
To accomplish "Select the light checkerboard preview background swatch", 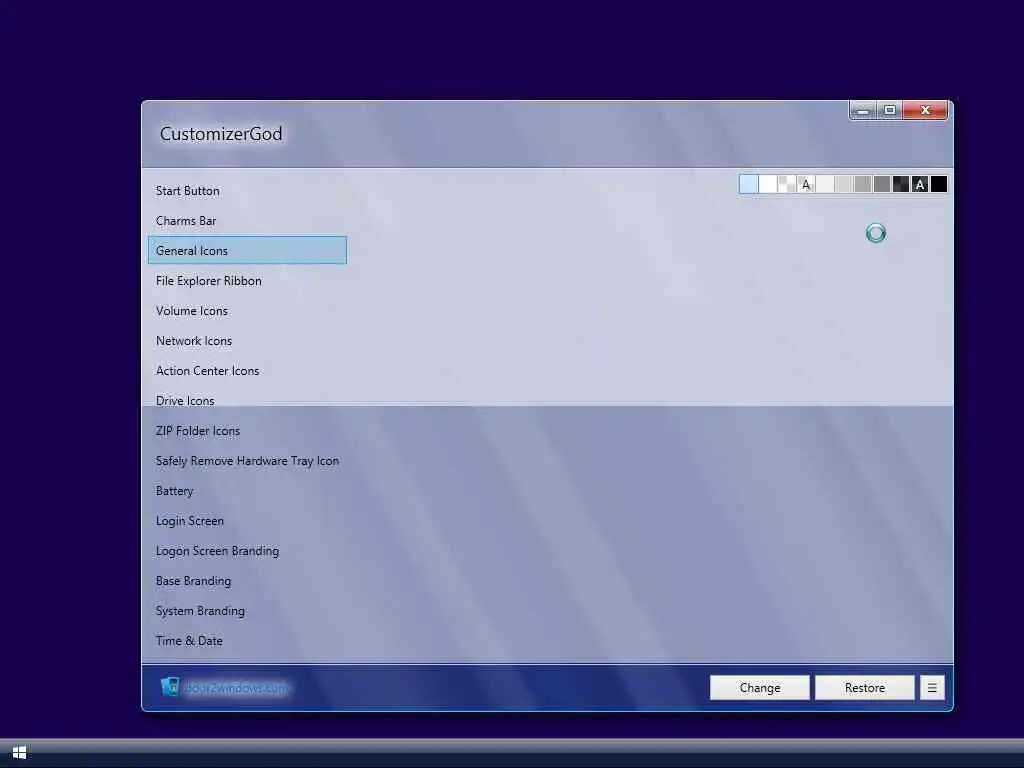I will 787,184.
